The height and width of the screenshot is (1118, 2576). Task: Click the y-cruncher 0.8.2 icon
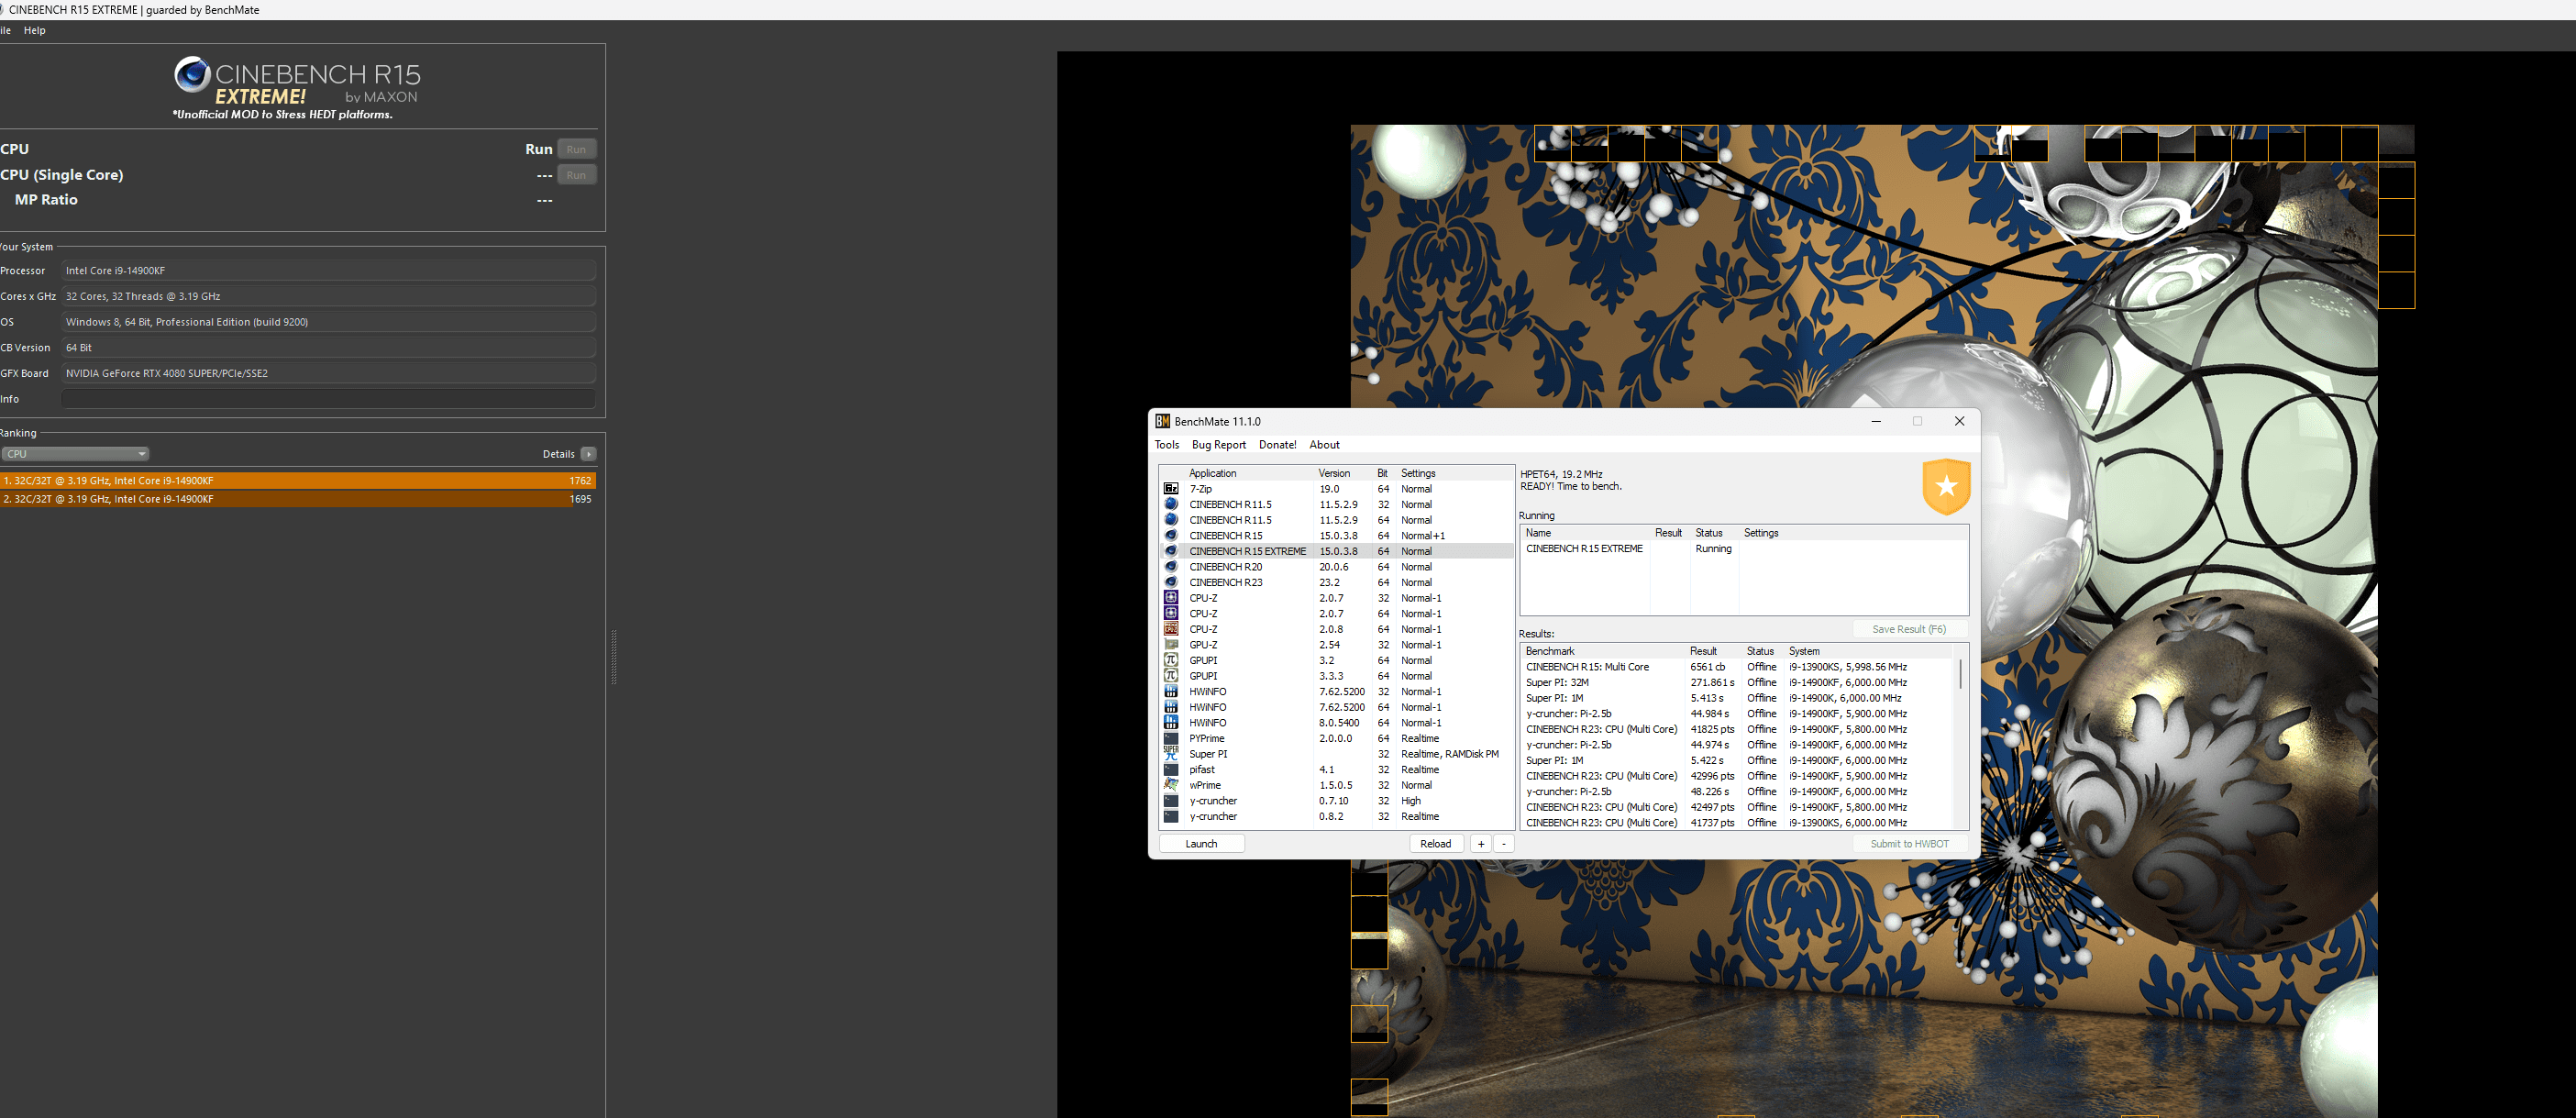point(1171,816)
